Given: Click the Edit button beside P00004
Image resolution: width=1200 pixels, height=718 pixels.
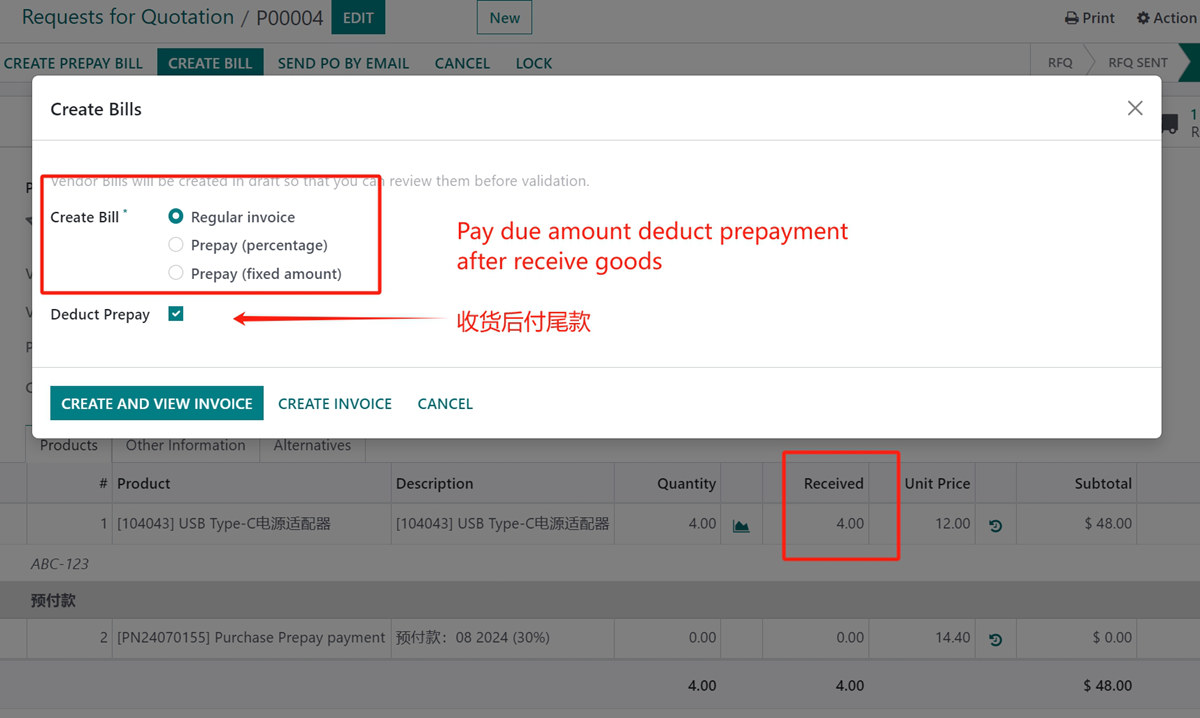Looking at the screenshot, I should coord(358,18).
